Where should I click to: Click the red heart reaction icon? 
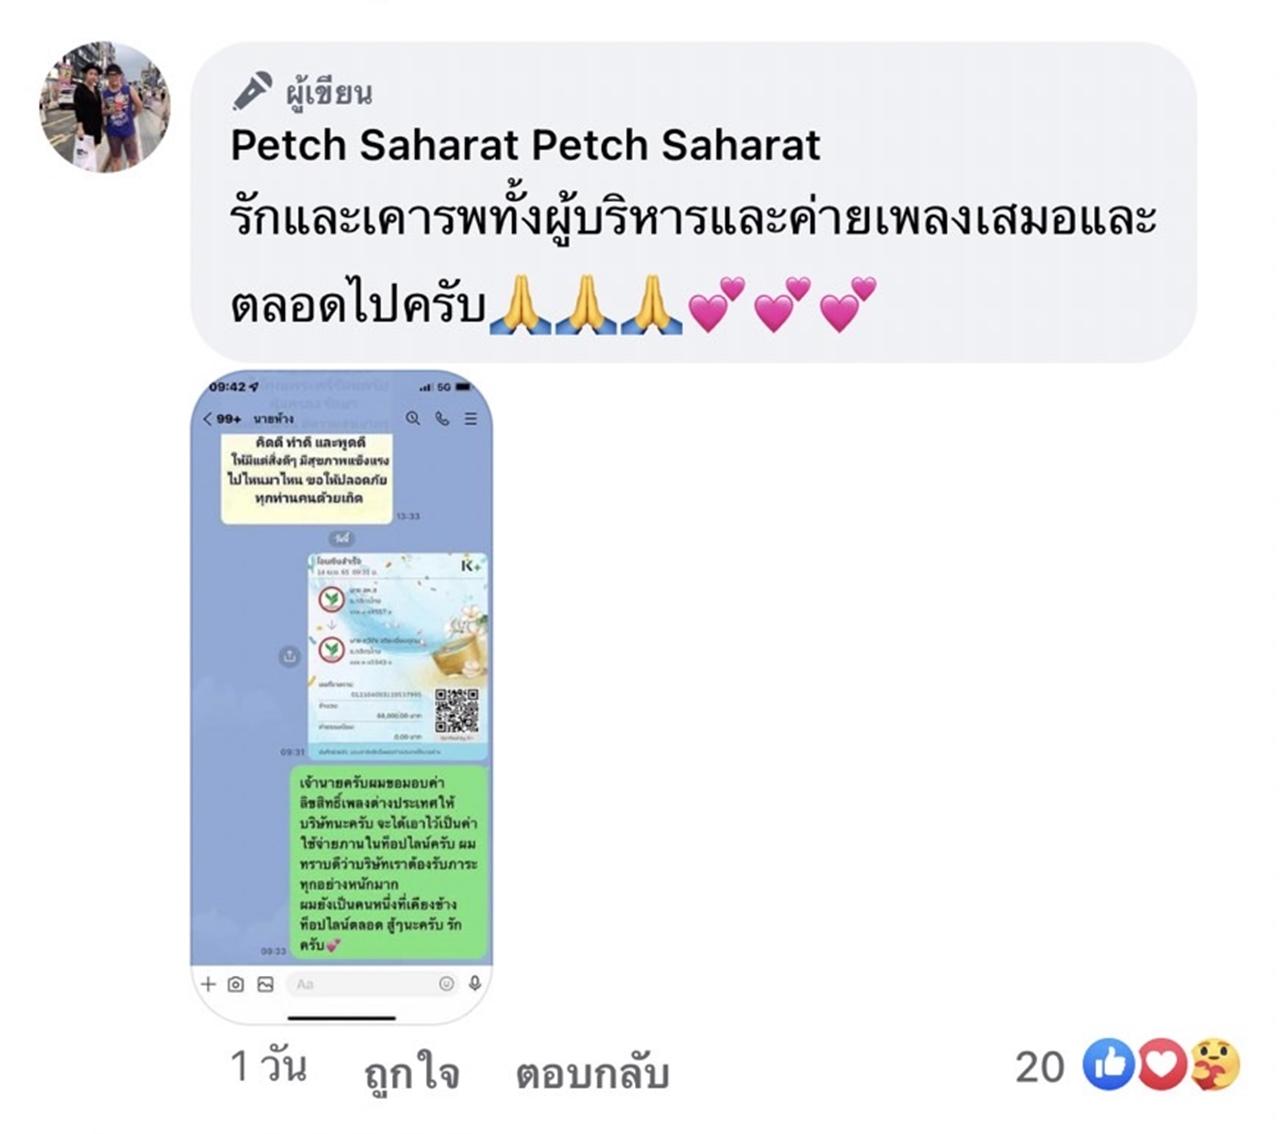point(1161,1065)
